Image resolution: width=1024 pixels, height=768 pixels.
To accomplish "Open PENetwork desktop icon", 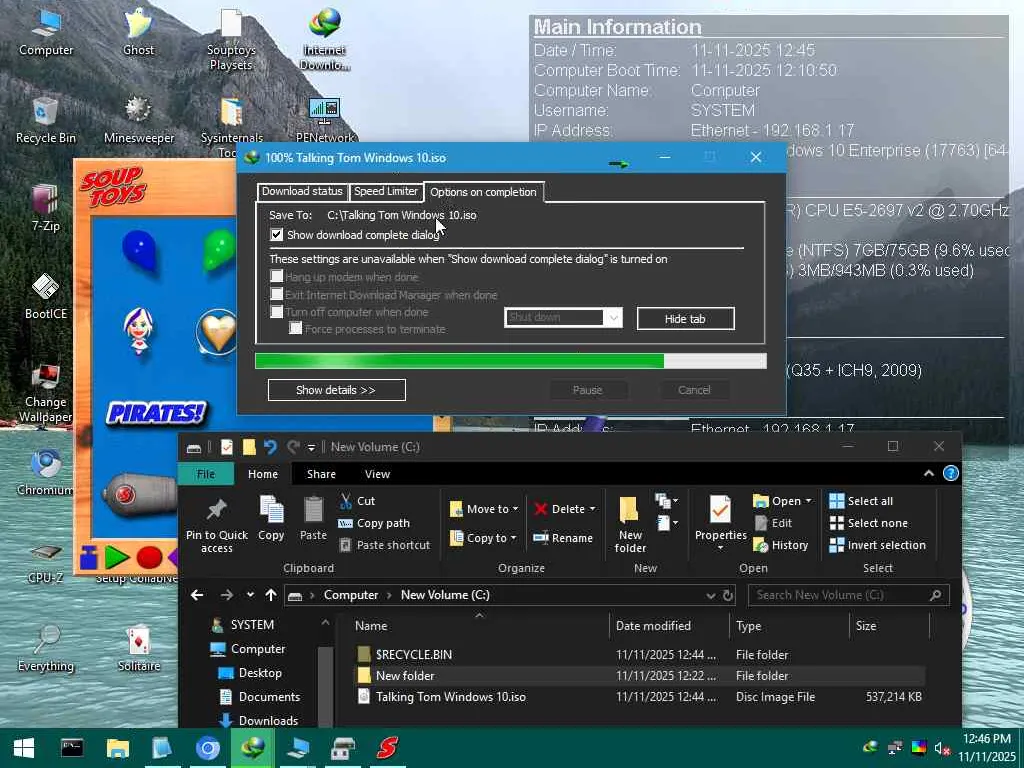I will point(325,121).
